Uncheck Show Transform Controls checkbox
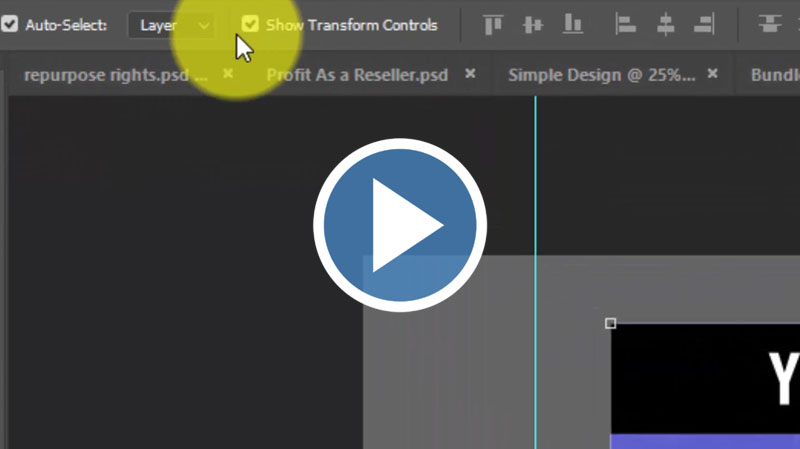800x449 pixels. [250, 24]
